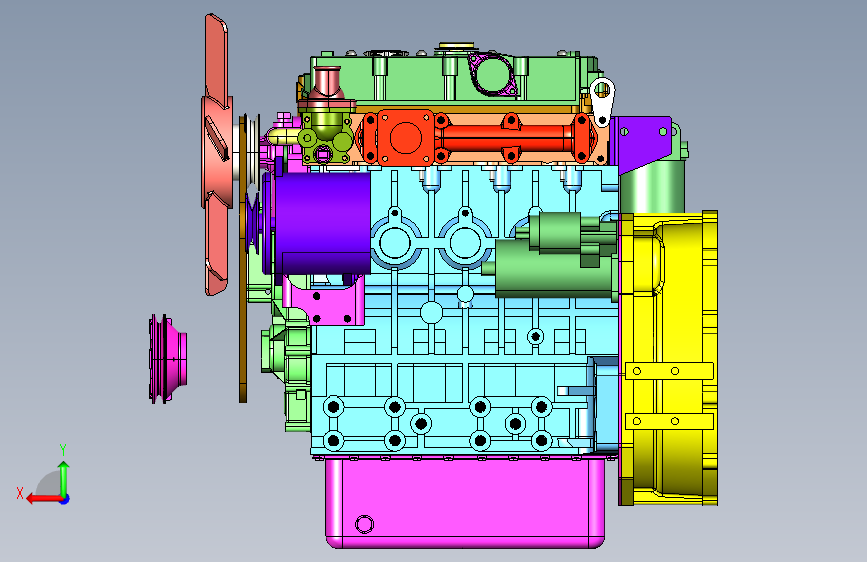
Task: Select the white lifting eye bracket
Action: click(x=602, y=102)
